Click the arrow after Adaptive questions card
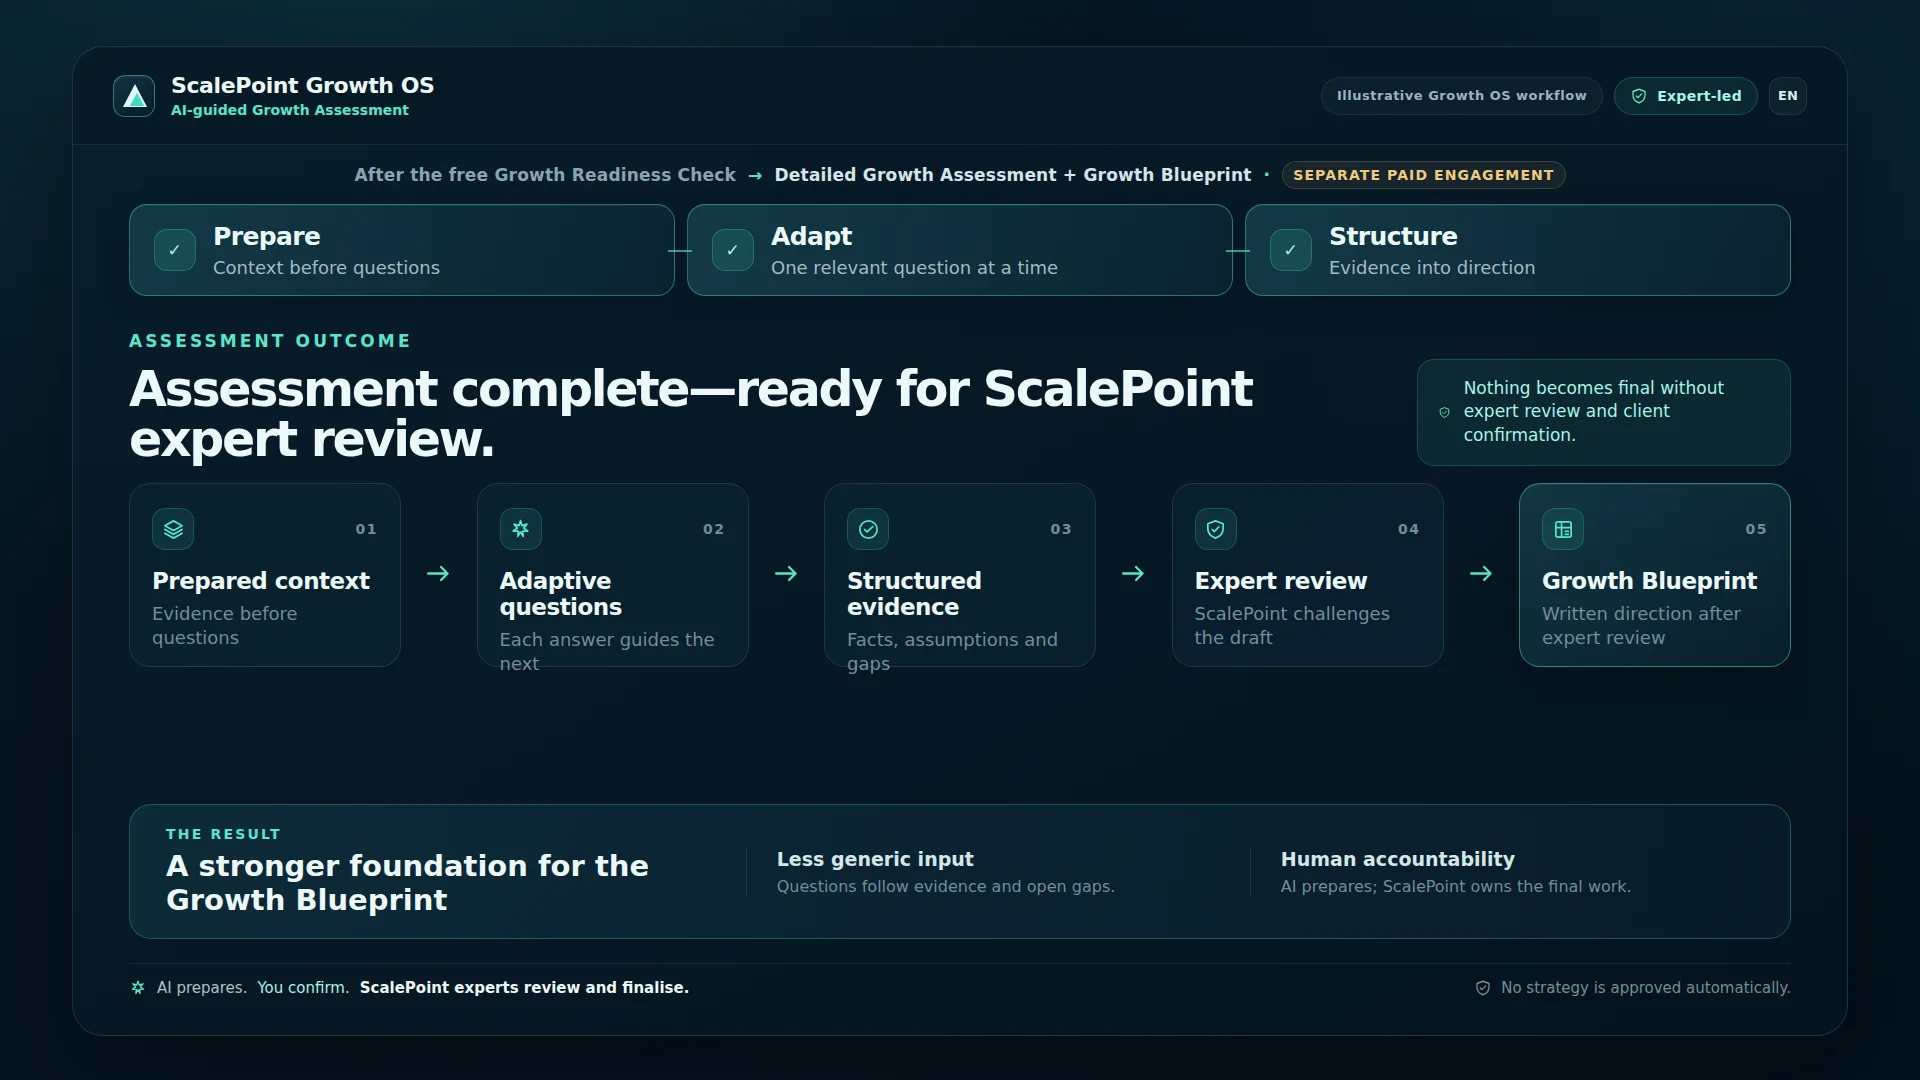Viewport: 1920px width, 1080px height. click(786, 574)
